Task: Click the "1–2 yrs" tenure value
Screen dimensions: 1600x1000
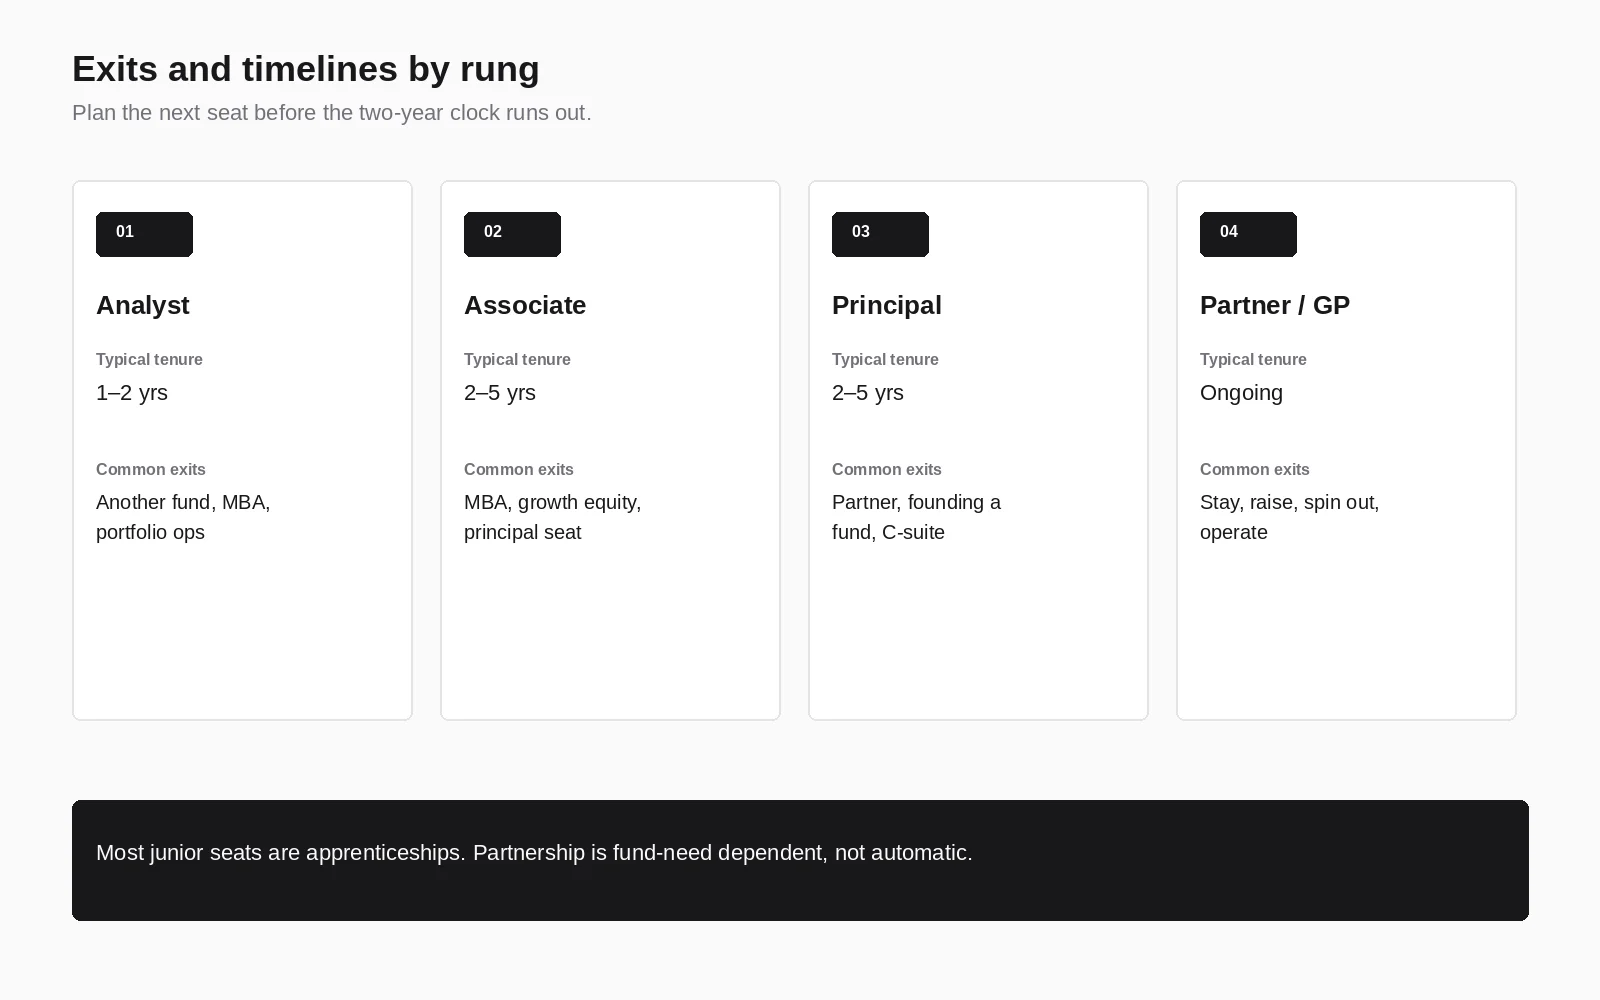Action: (132, 393)
